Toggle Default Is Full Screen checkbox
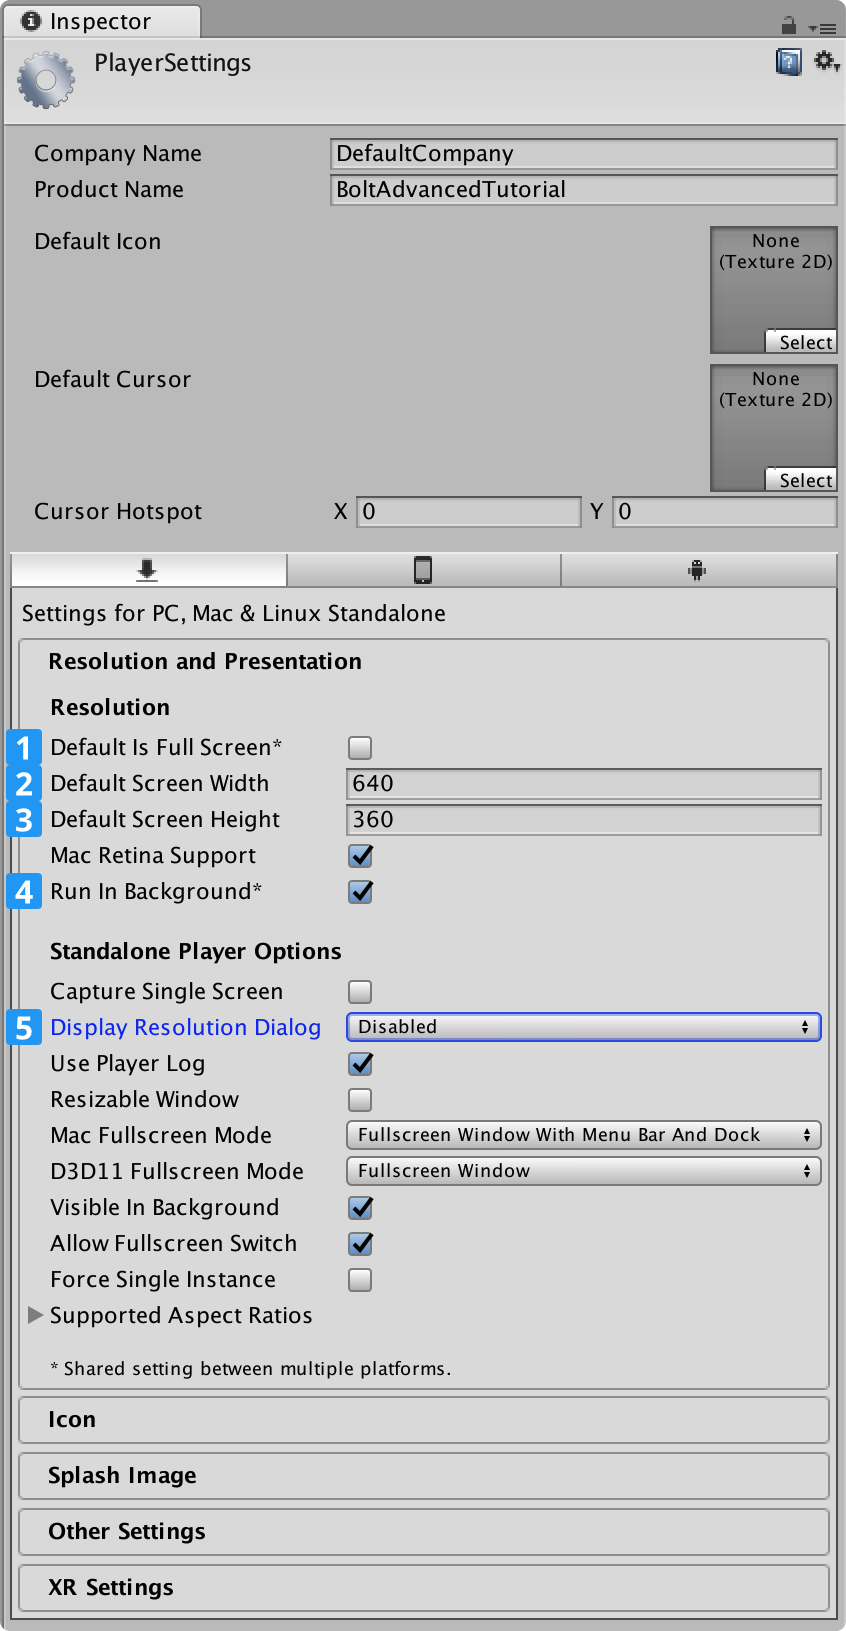Image resolution: width=846 pixels, height=1631 pixels. coord(360,747)
